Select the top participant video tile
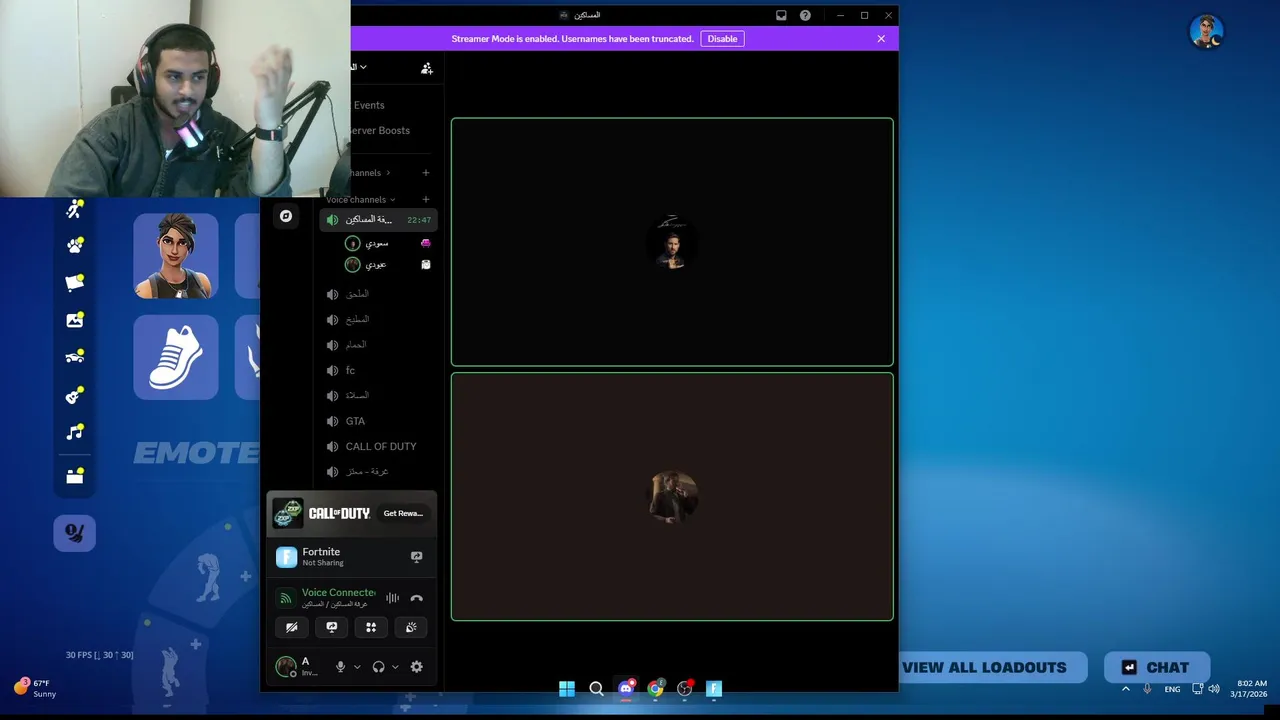The width and height of the screenshot is (1280, 720). coord(672,242)
